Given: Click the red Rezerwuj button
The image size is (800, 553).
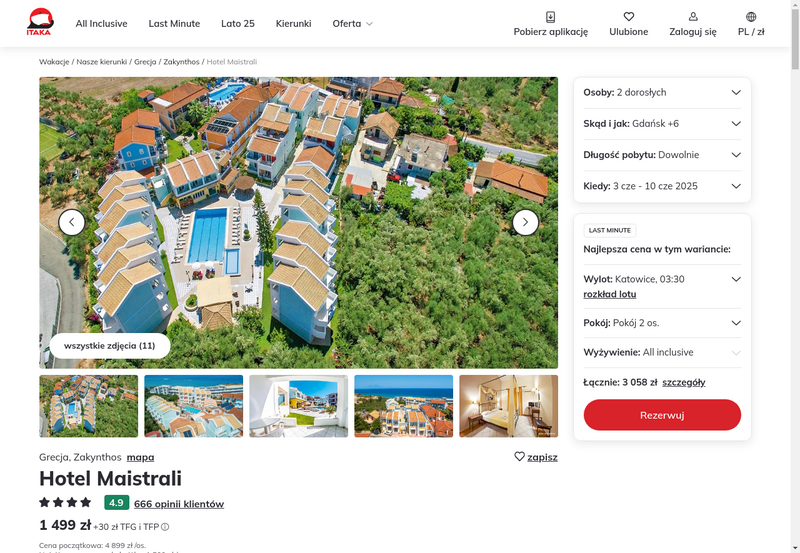Looking at the screenshot, I should coord(662,415).
